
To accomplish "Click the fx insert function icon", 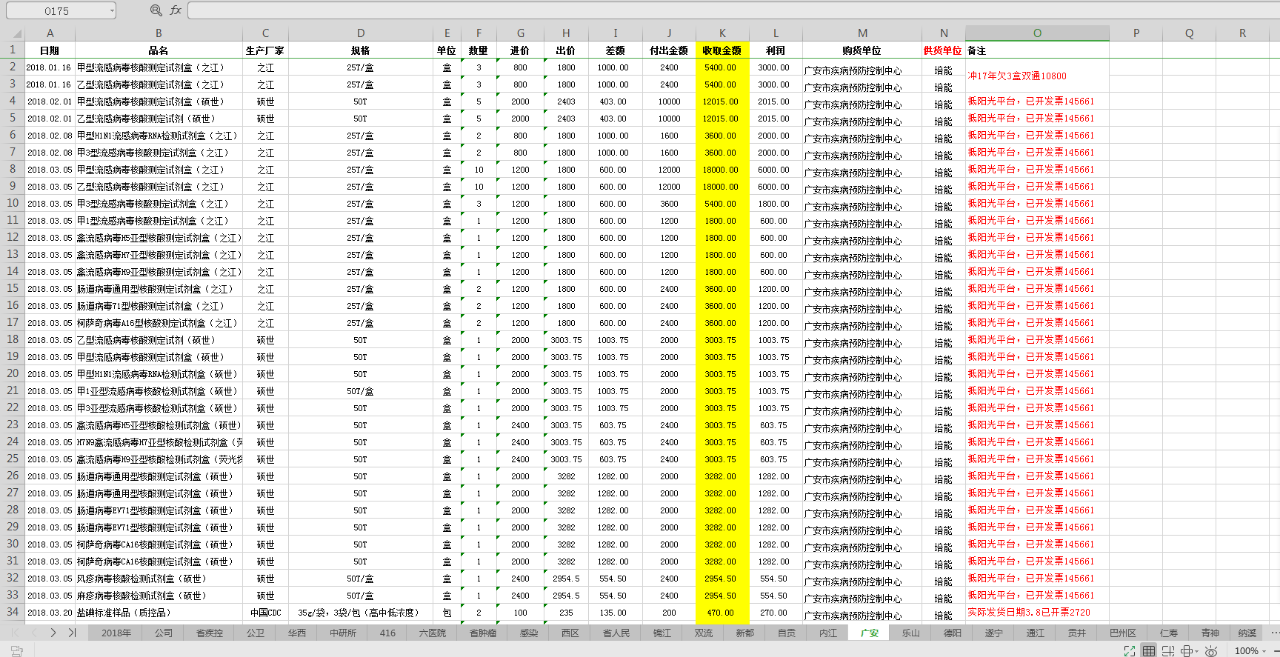I will (x=176, y=9).
